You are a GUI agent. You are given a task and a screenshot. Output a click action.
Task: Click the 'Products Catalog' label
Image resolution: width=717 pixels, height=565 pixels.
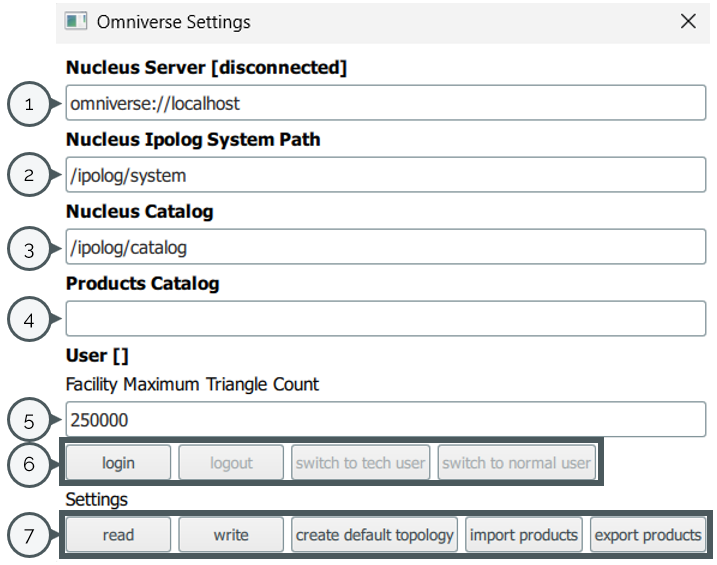143,283
